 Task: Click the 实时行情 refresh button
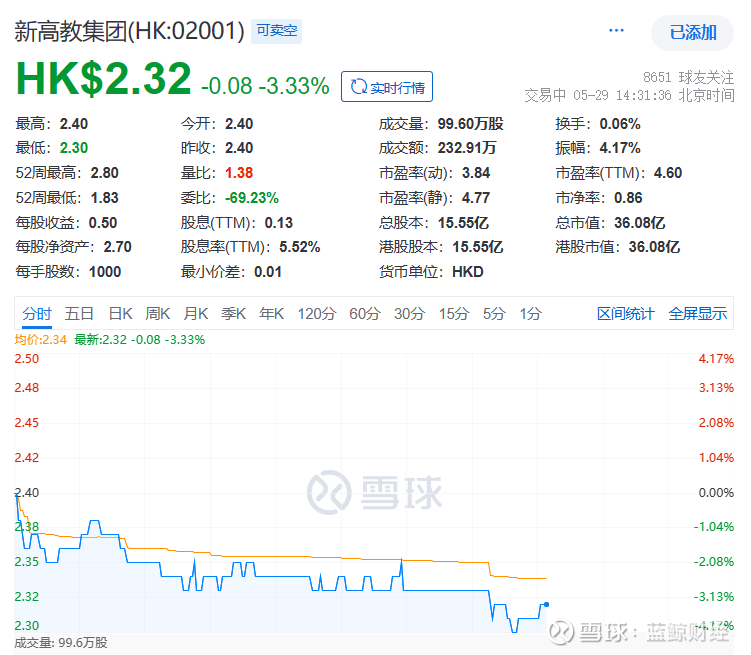(387, 87)
